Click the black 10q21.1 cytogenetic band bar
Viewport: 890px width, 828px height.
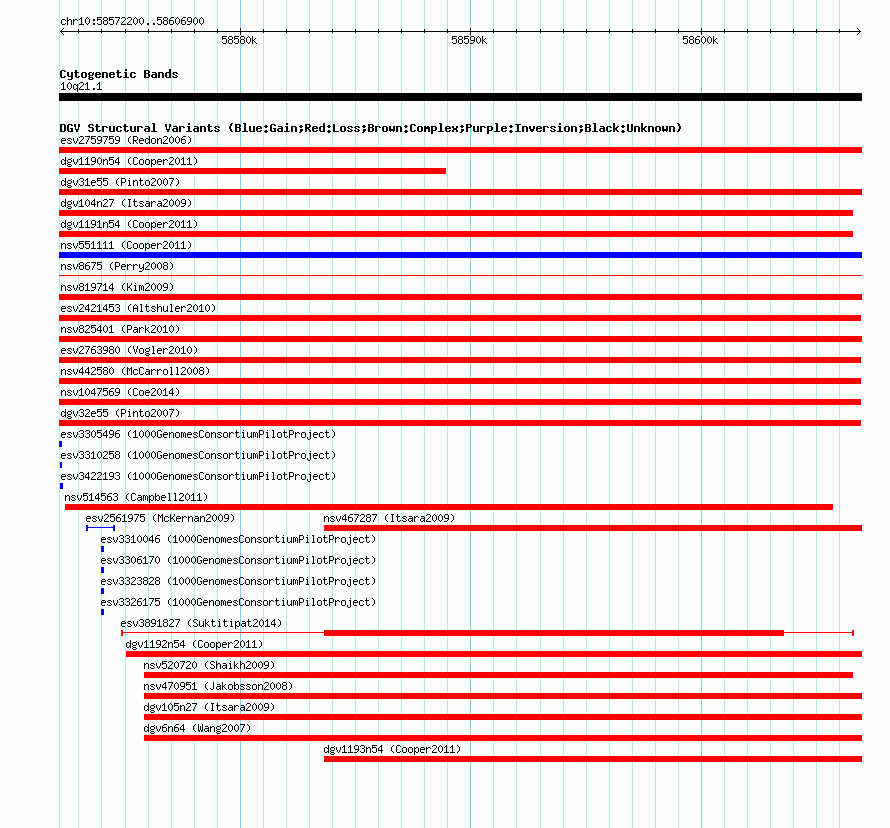pyautogui.click(x=460, y=97)
